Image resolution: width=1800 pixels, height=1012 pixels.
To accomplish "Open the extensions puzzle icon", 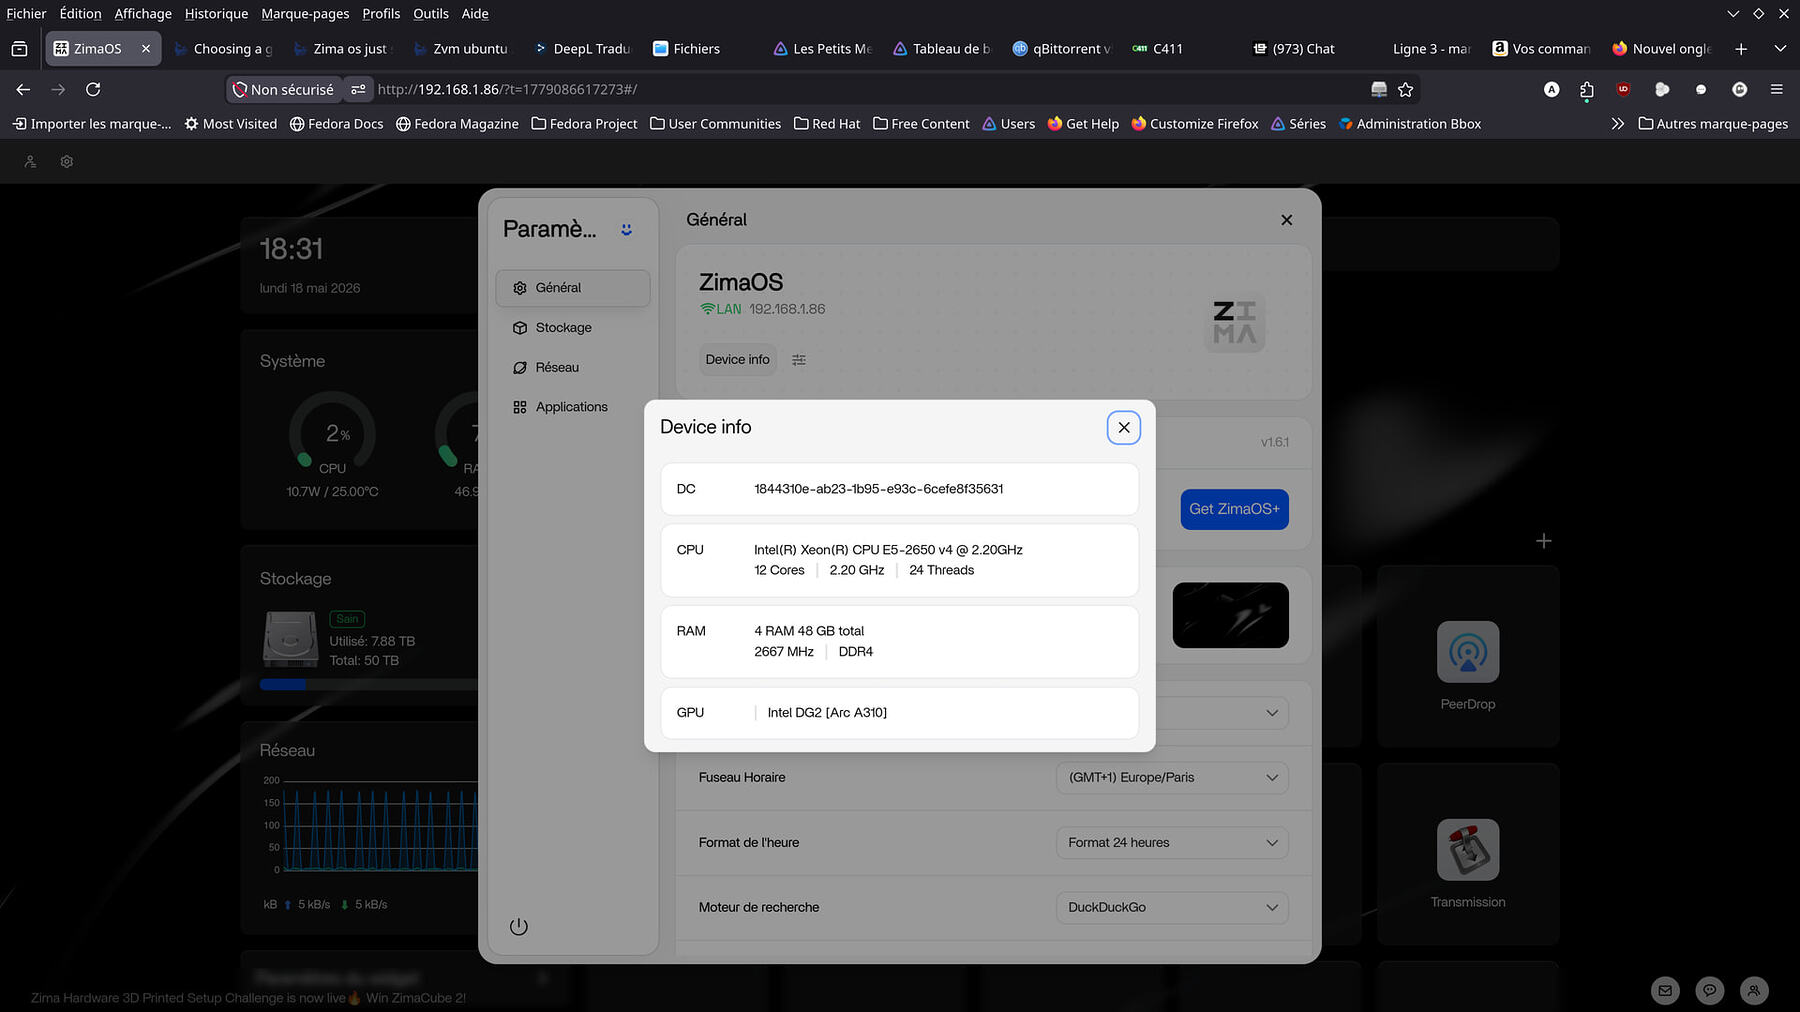I will coord(1587,90).
